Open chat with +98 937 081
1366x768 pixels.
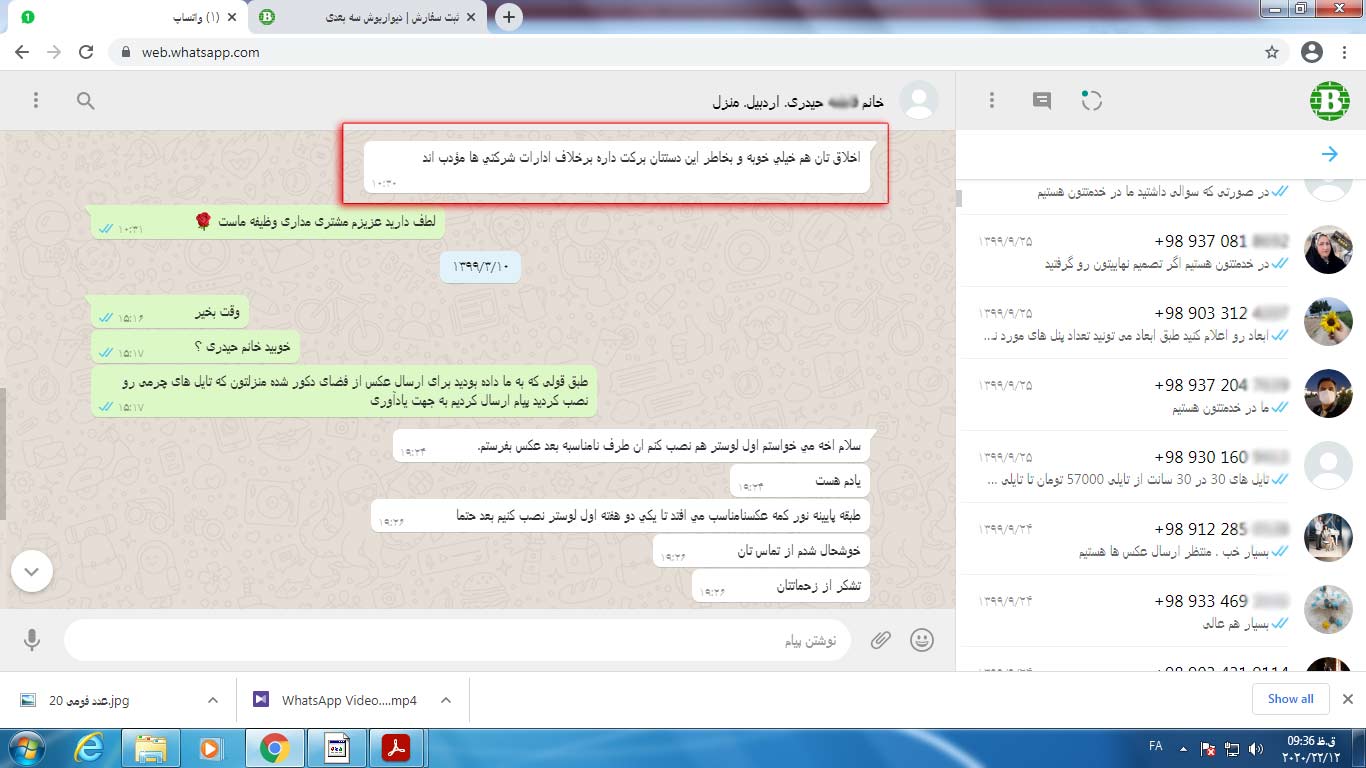coord(1160,251)
